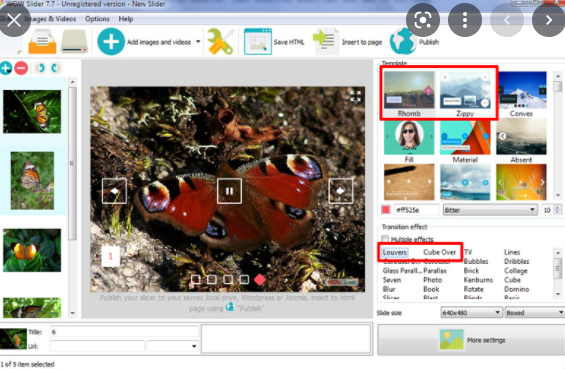Viewport: 565px width, 369px height.
Task: Remove slide with the red minus icon
Action: (21, 68)
